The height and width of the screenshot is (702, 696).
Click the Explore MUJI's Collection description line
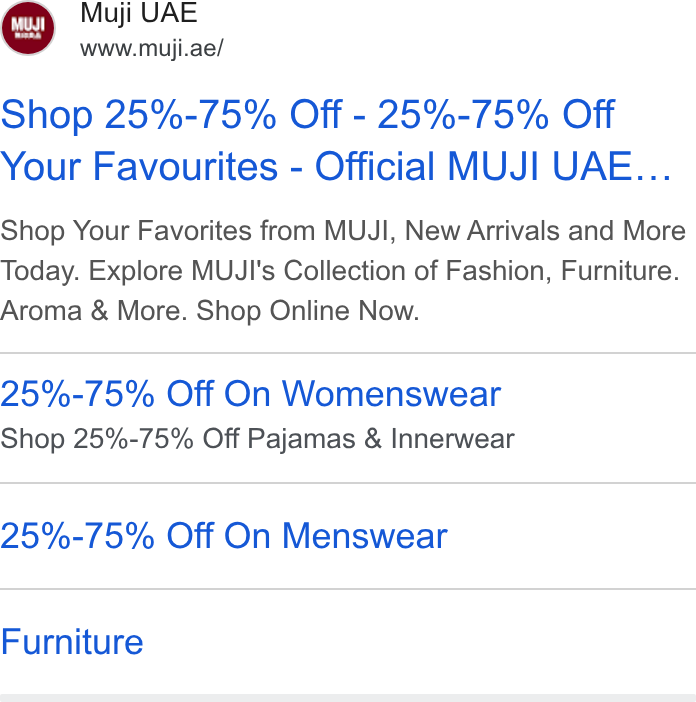click(x=340, y=271)
